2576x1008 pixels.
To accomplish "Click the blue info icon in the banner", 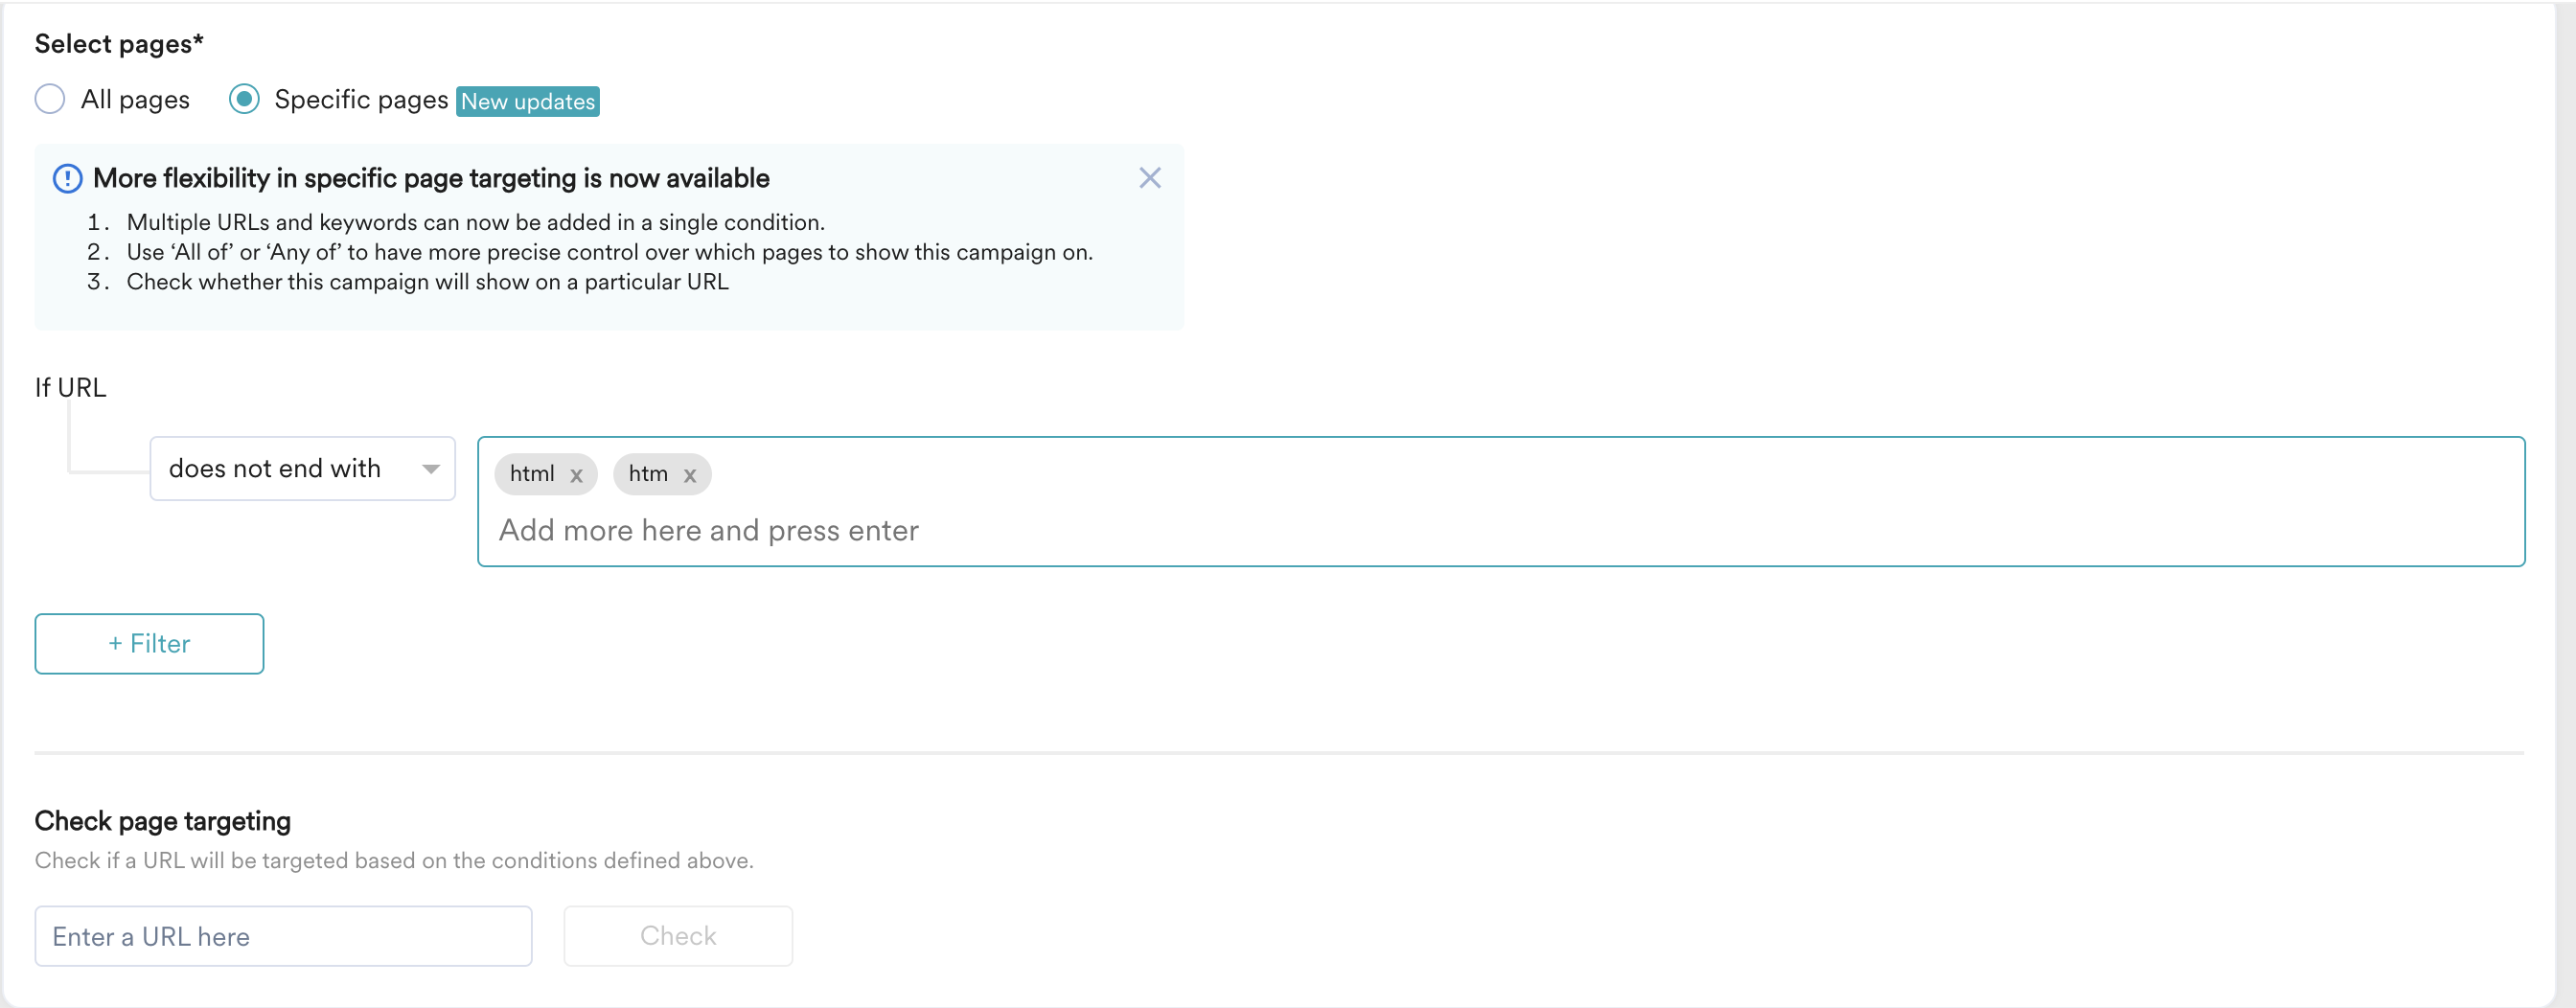I will click(x=66, y=177).
